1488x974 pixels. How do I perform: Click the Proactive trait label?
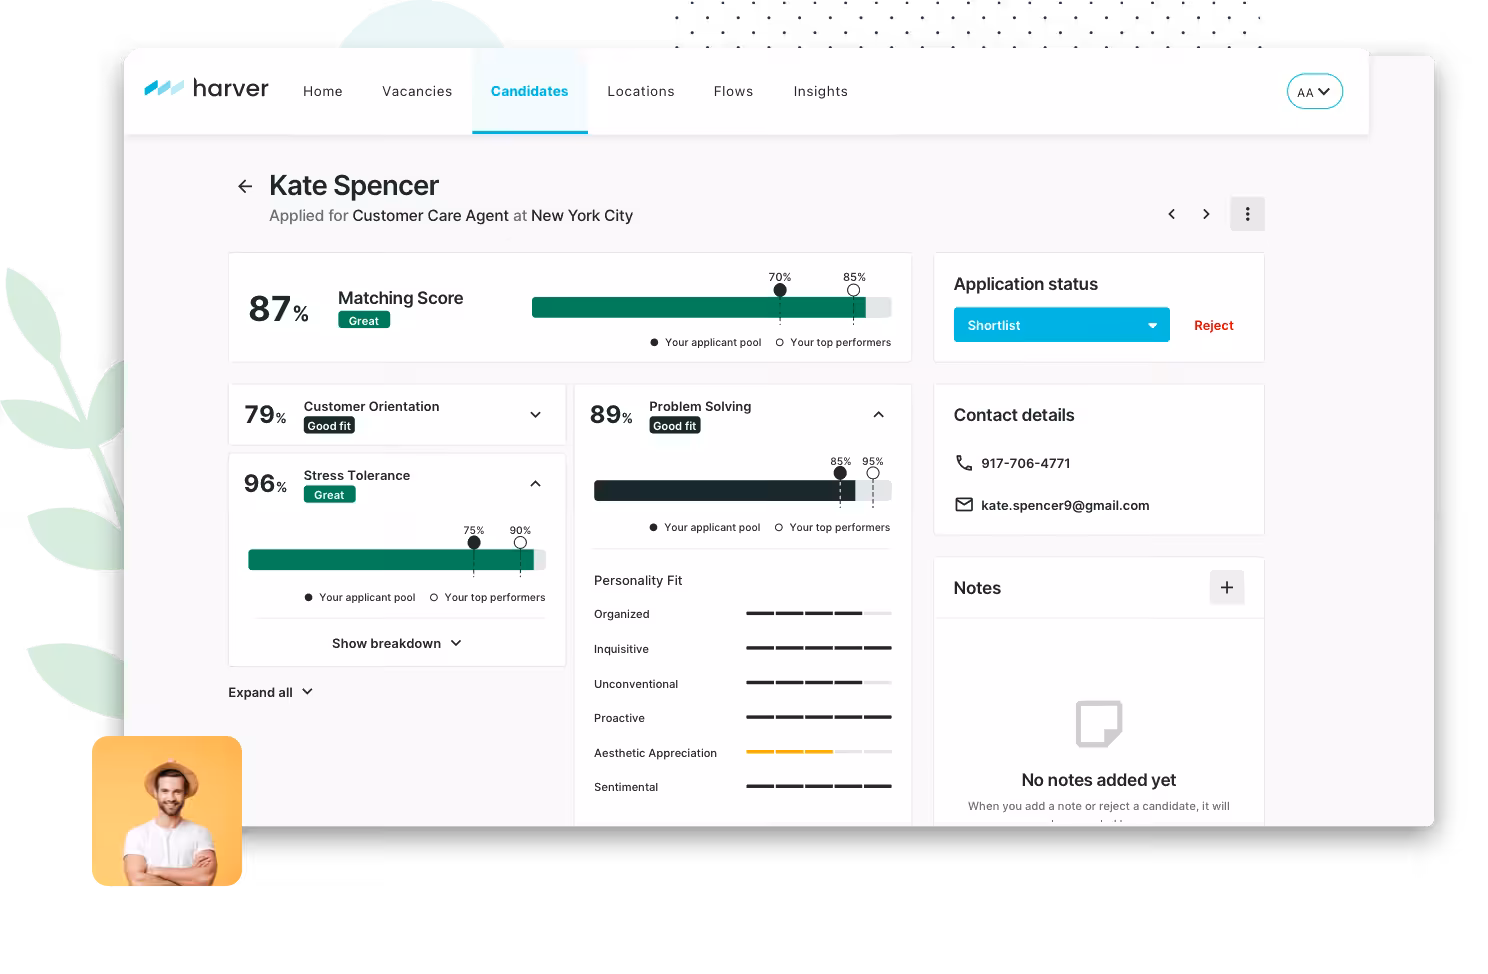619,718
